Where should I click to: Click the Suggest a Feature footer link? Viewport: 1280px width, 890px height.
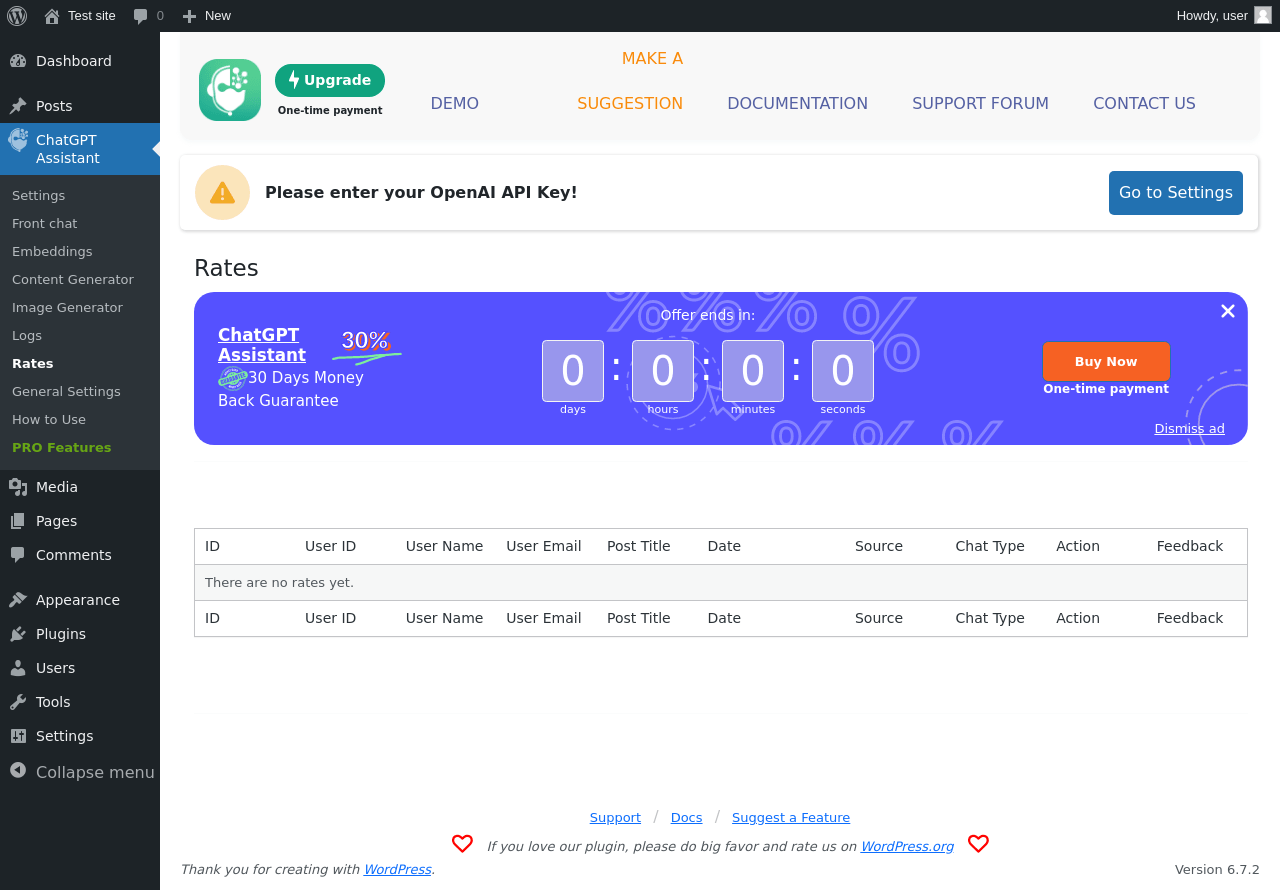coord(791,818)
